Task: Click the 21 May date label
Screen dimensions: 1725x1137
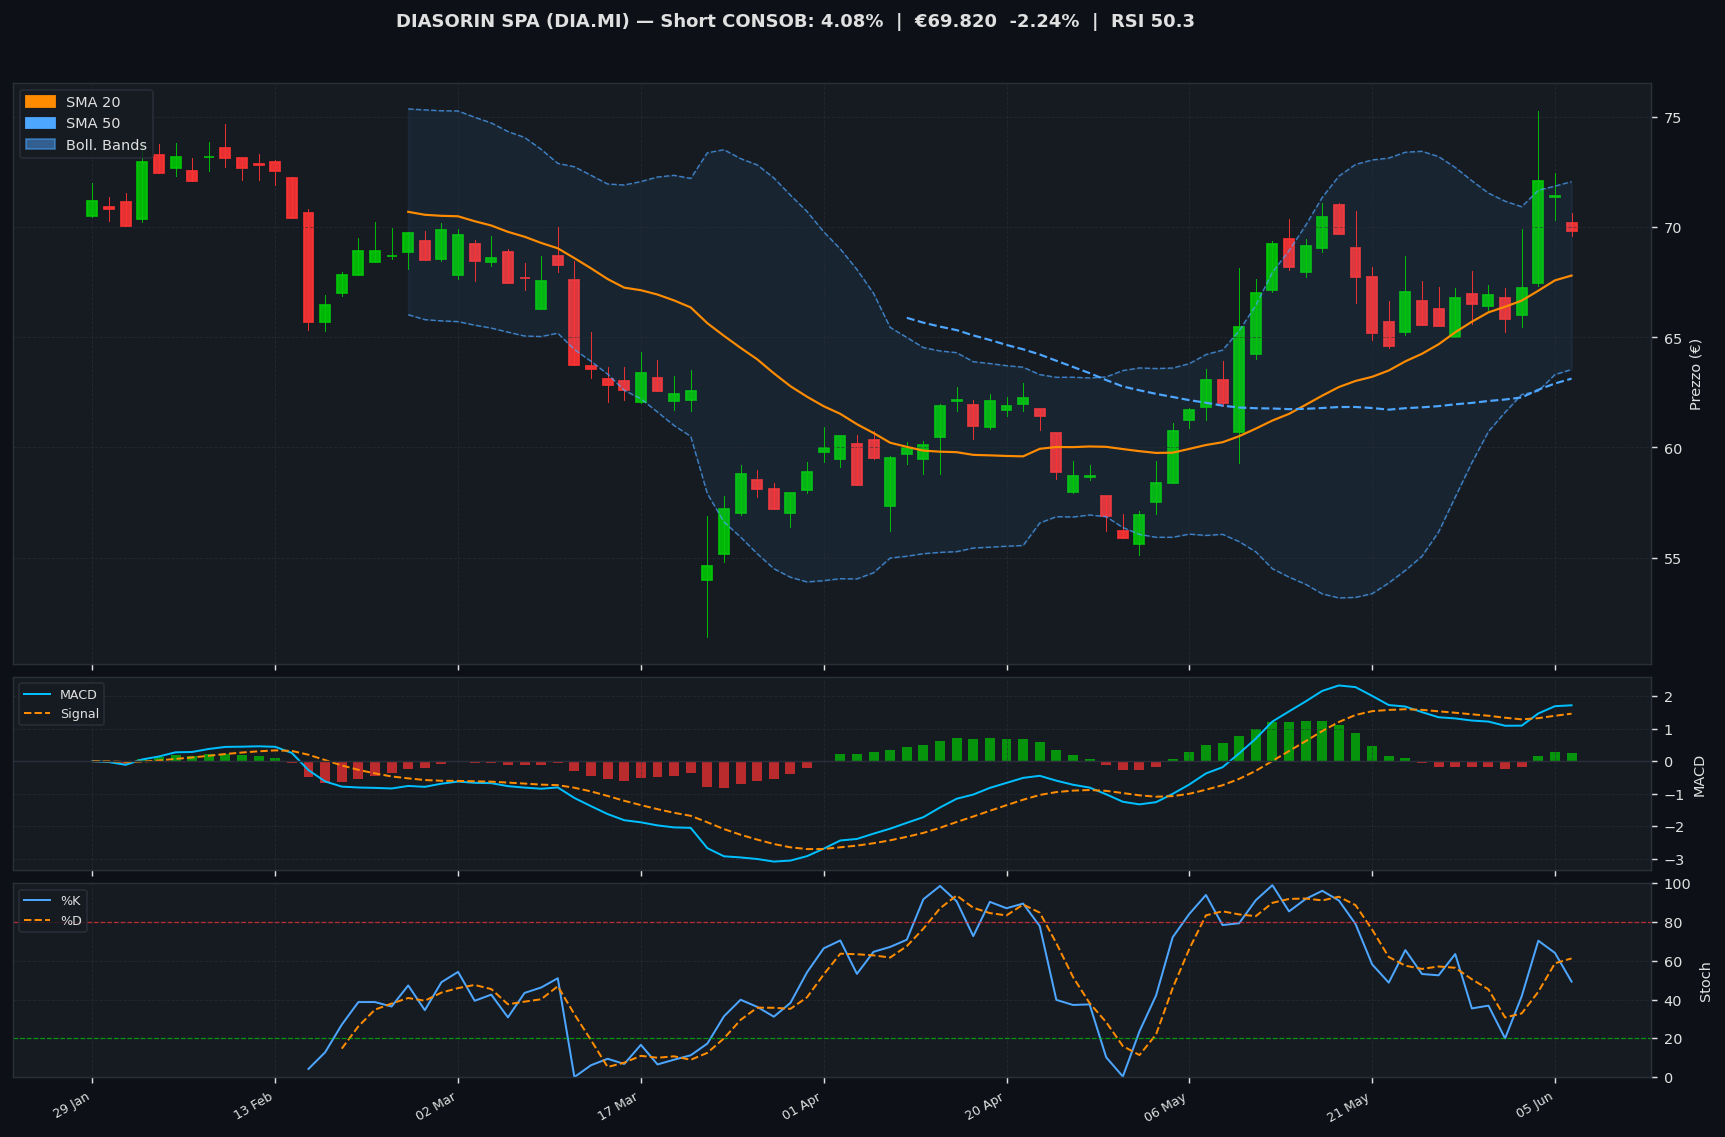Action: pyautogui.click(x=1350, y=1105)
